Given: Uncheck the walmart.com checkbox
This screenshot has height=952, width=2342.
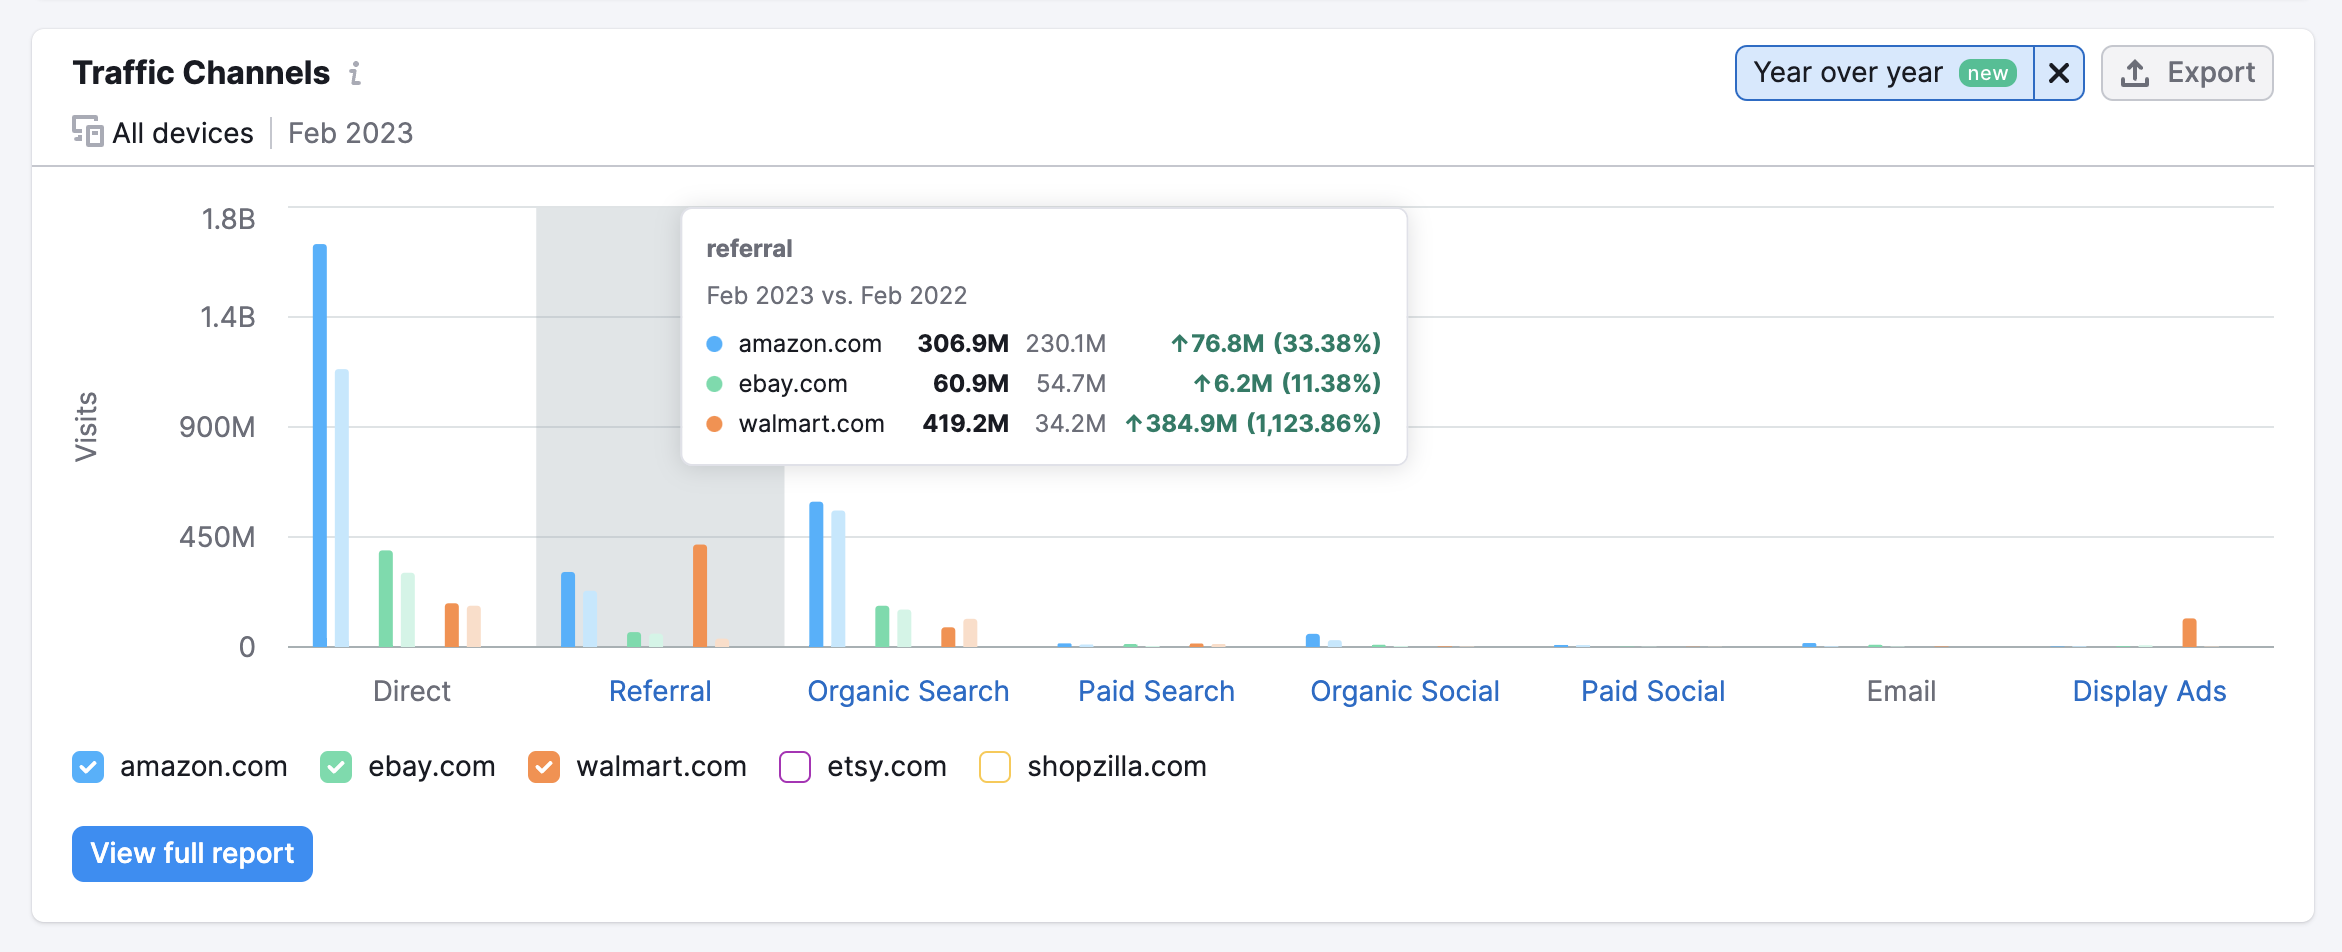Looking at the screenshot, I should click(544, 767).
